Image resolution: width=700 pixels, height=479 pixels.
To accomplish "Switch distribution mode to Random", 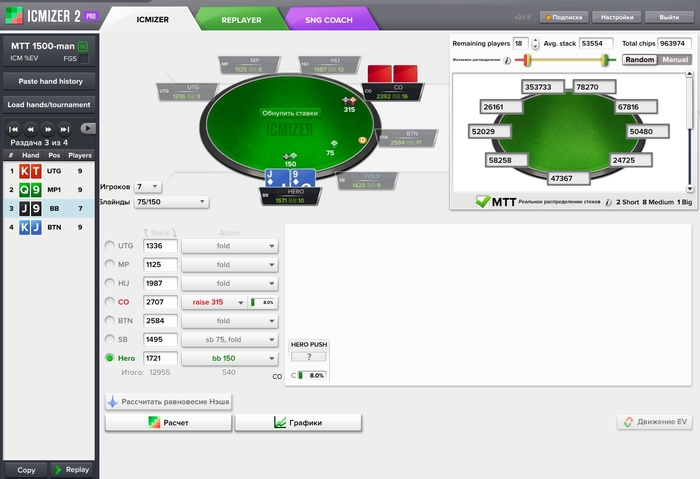I will click(x=640, y=59).
